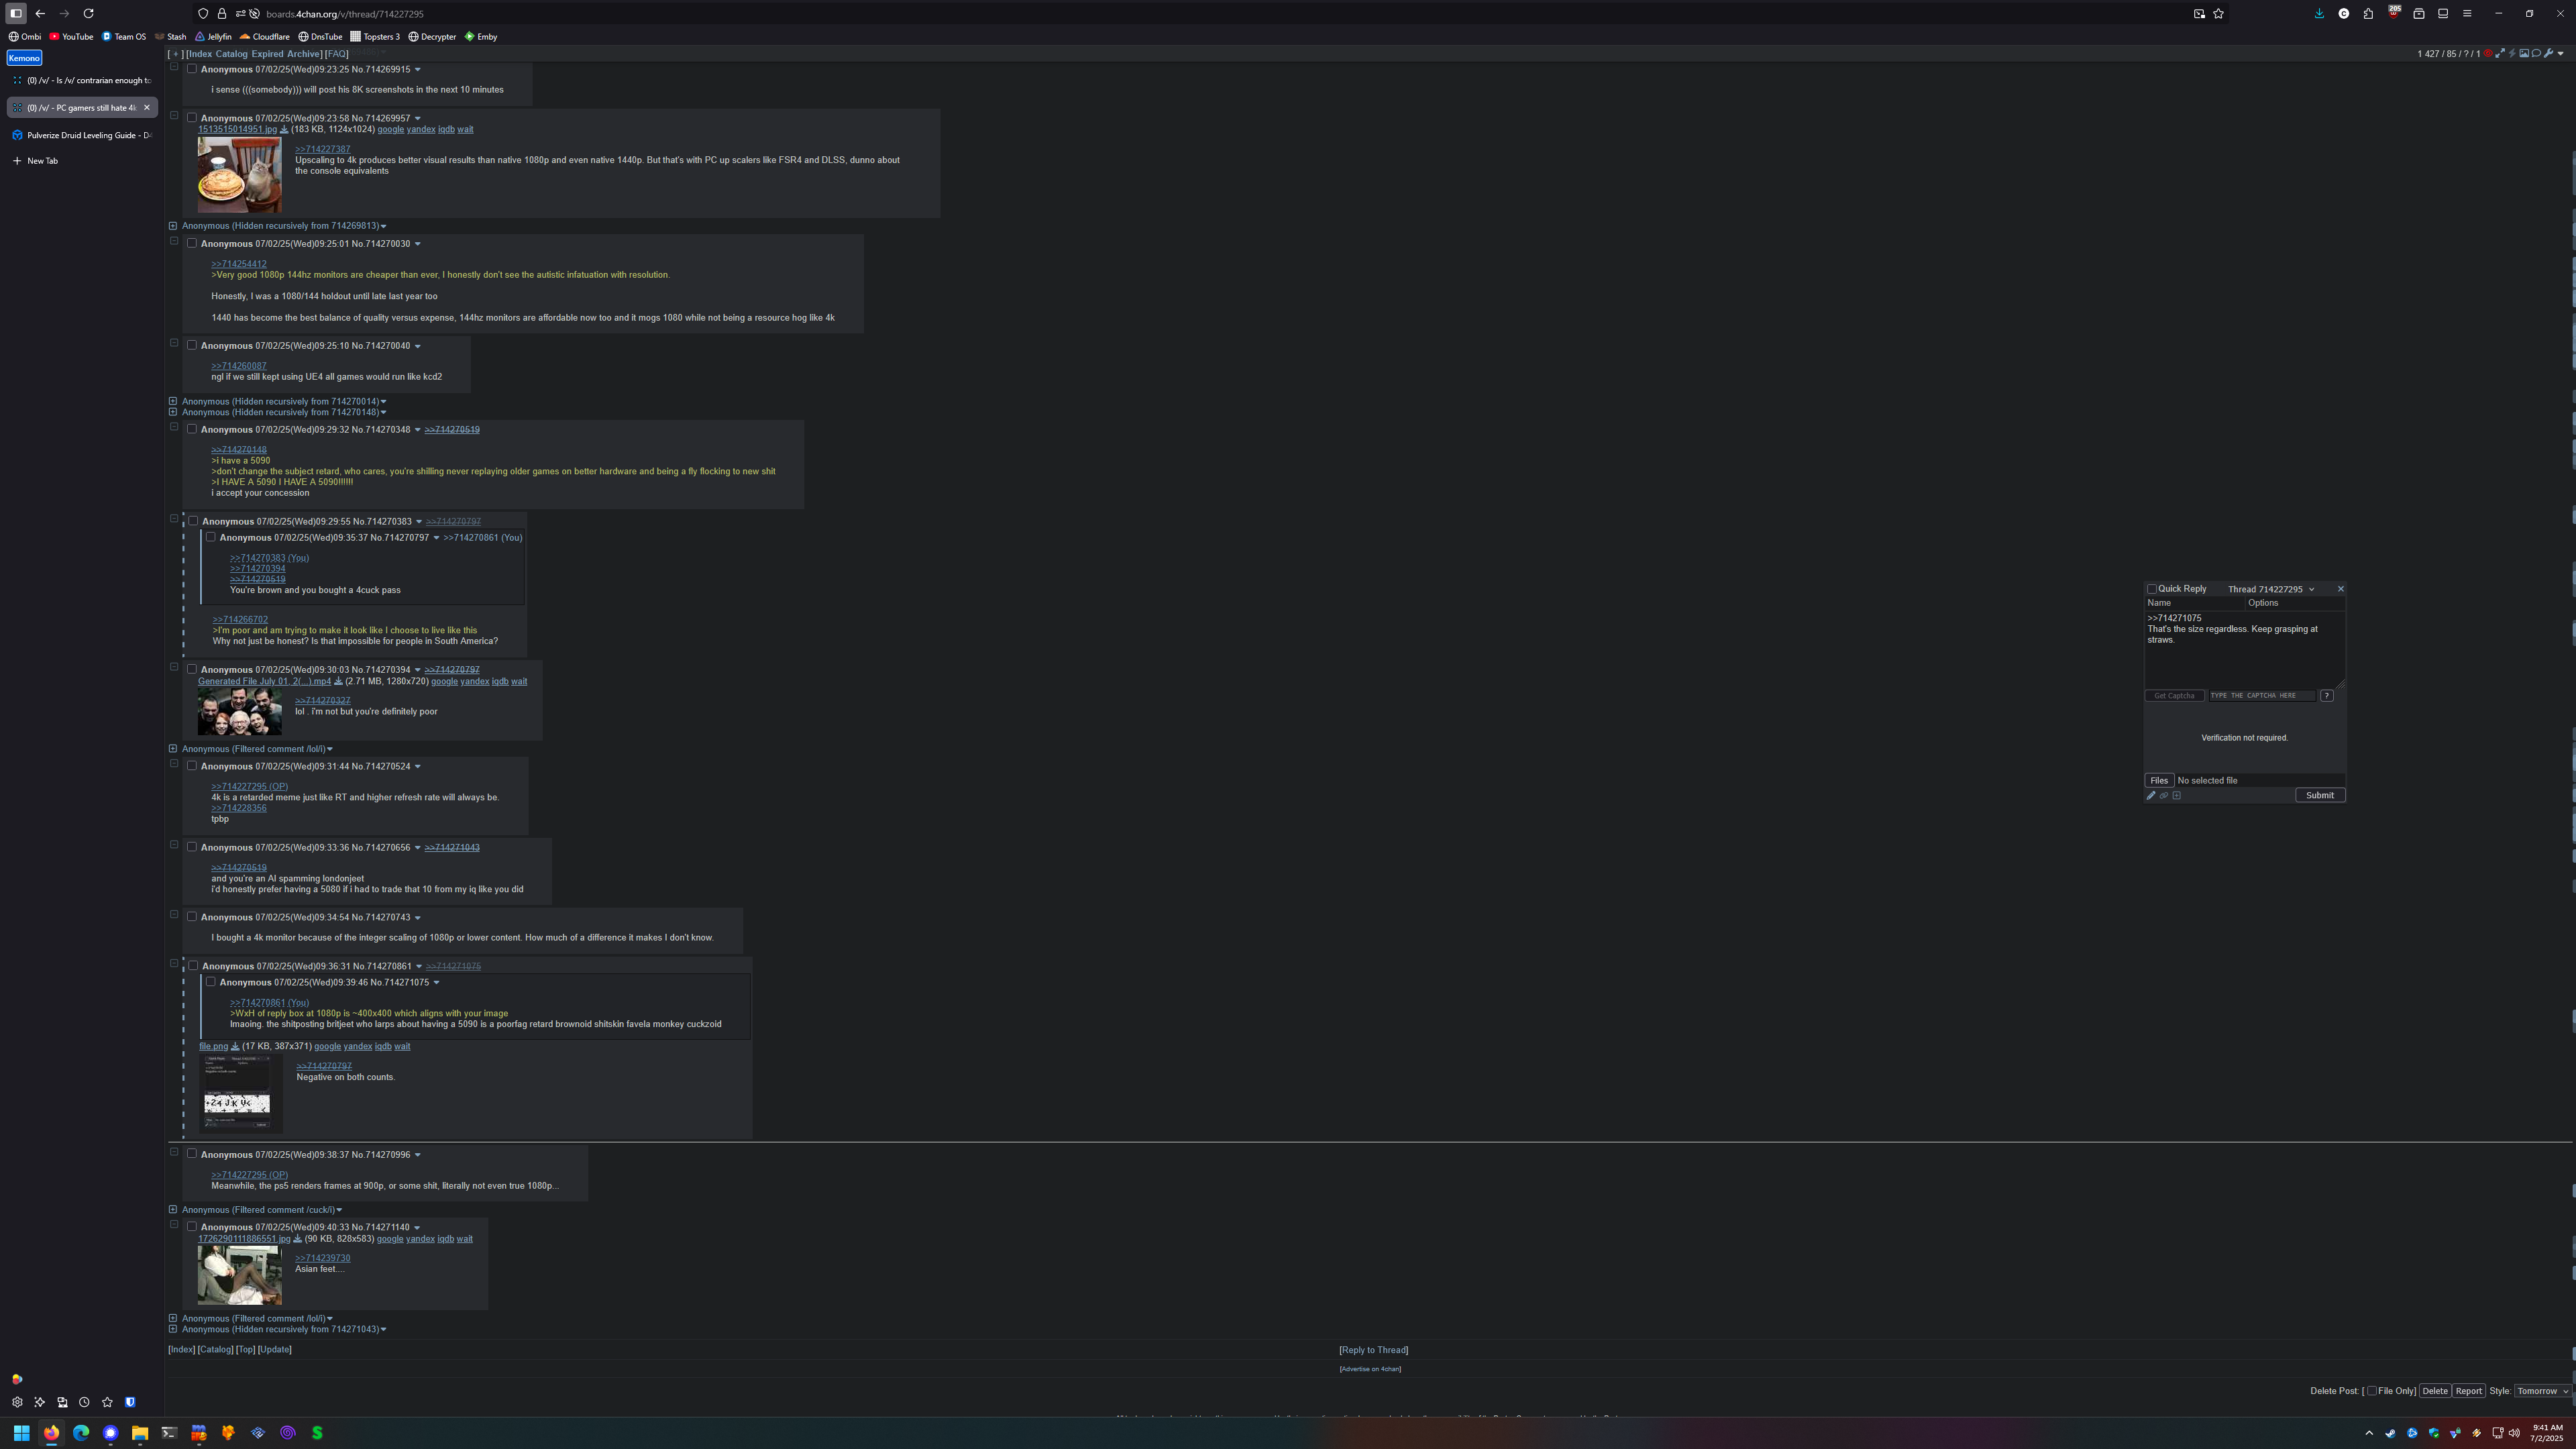Click the Reply to Thread link
Viewport: 2576px width, 1449px height.
click(1374, 1350)
